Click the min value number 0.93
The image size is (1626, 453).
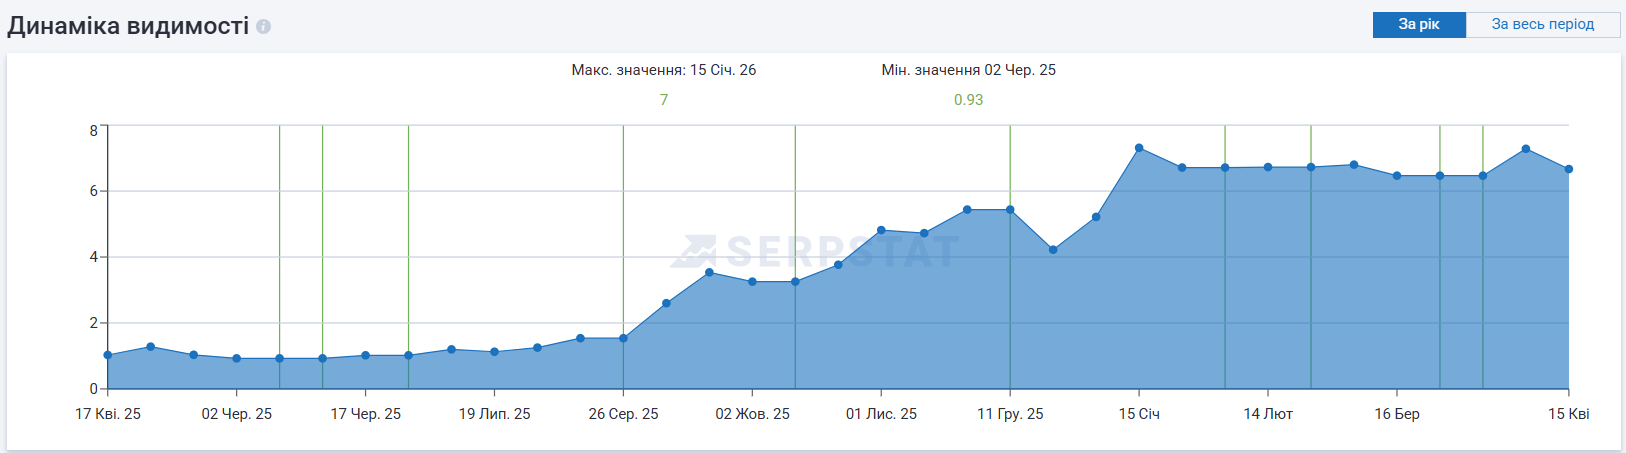tap(968, 100)
